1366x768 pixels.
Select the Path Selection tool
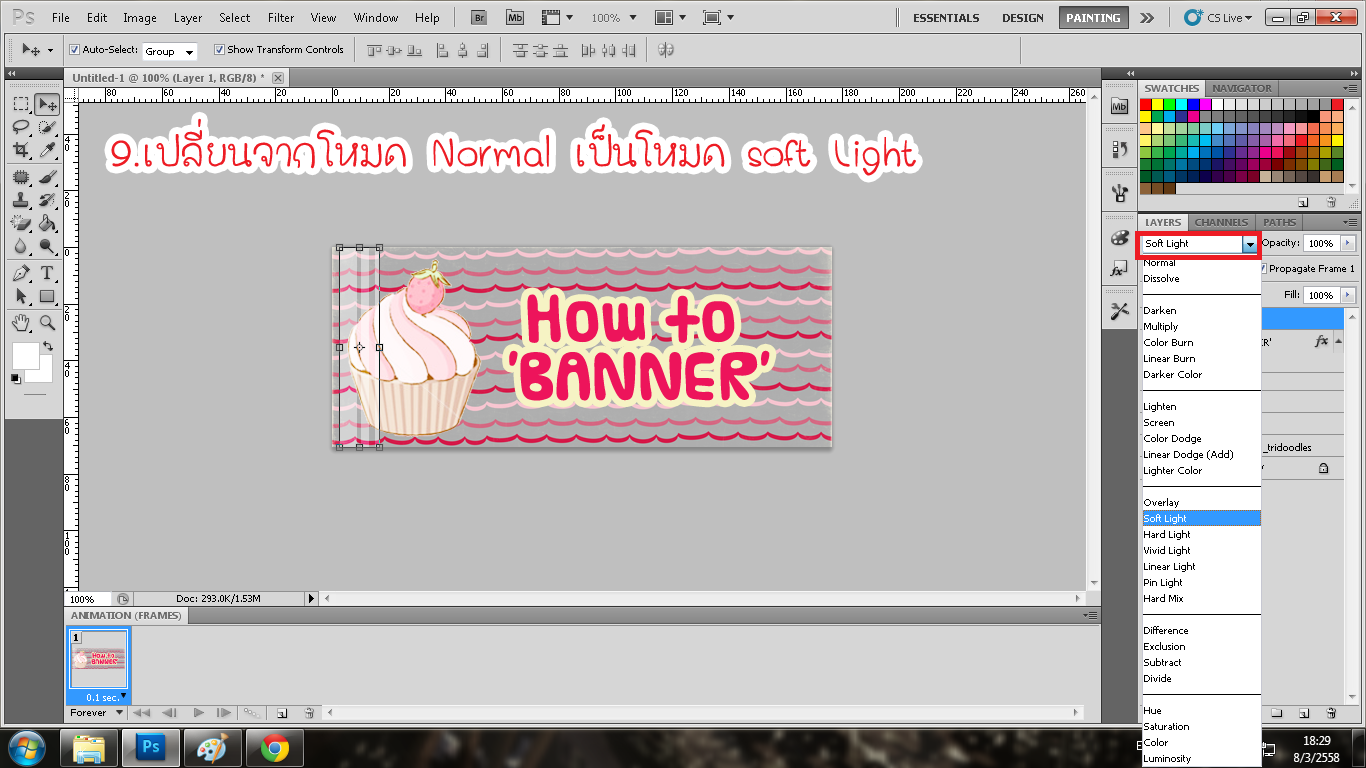tap(20, 296)
